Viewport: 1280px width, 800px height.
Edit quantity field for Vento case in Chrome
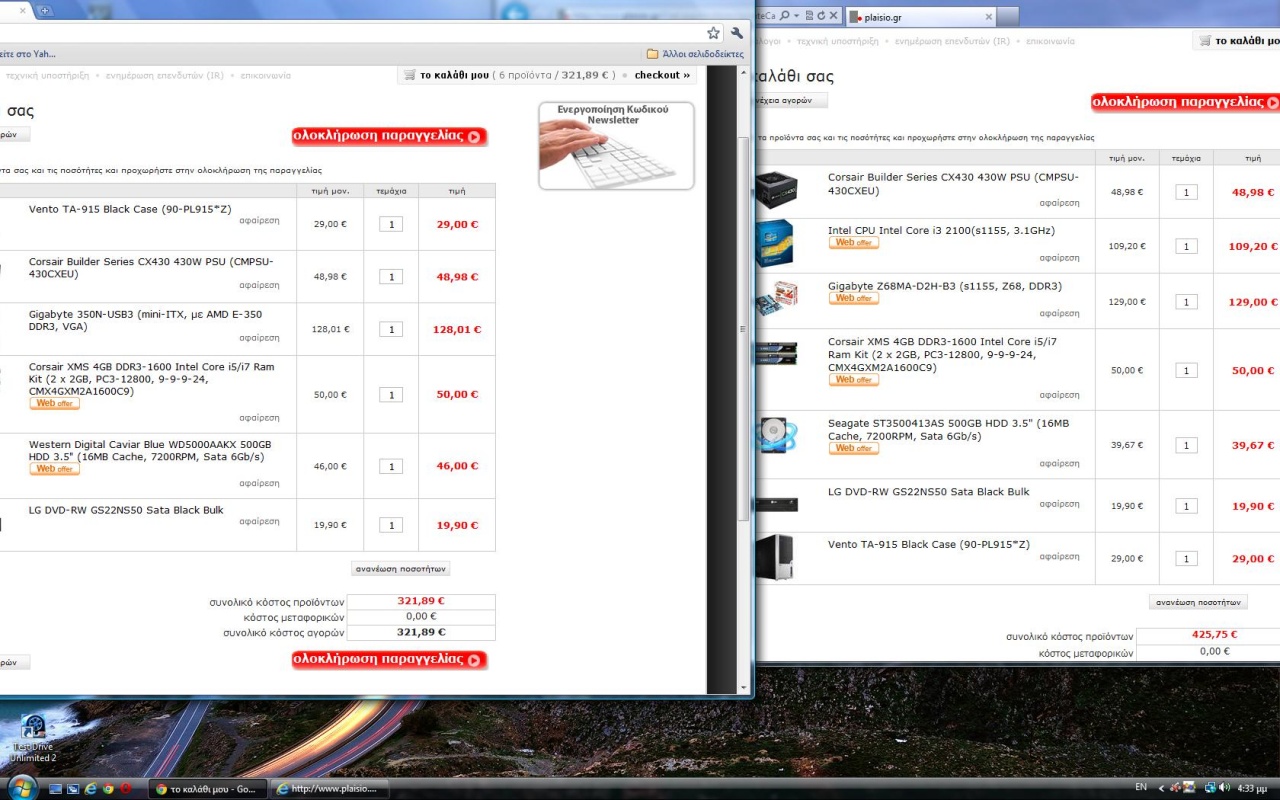(391, 224)
